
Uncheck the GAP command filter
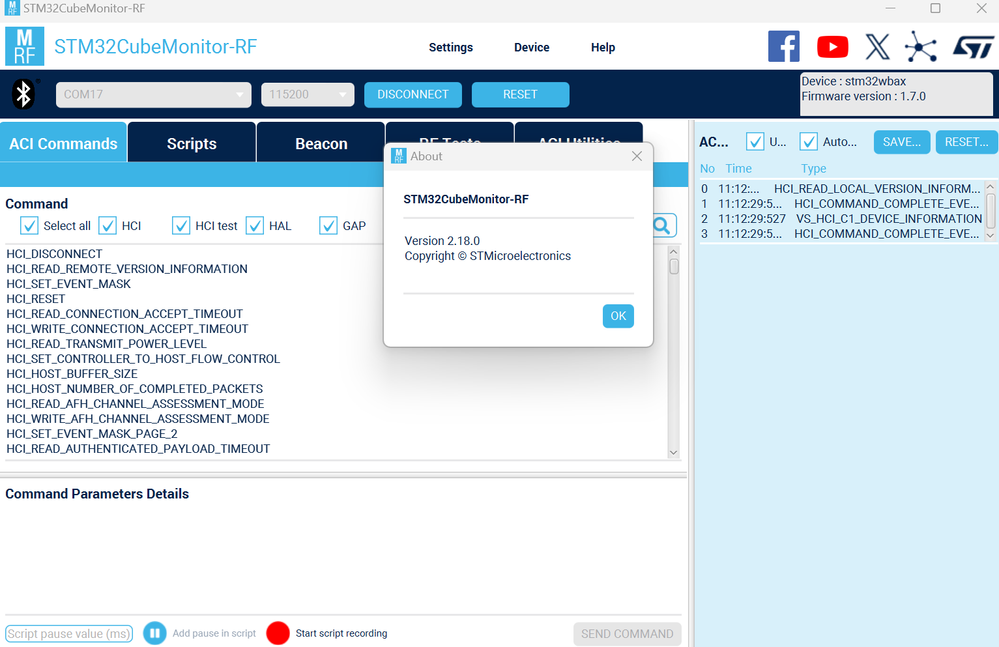tap(328, 225)
